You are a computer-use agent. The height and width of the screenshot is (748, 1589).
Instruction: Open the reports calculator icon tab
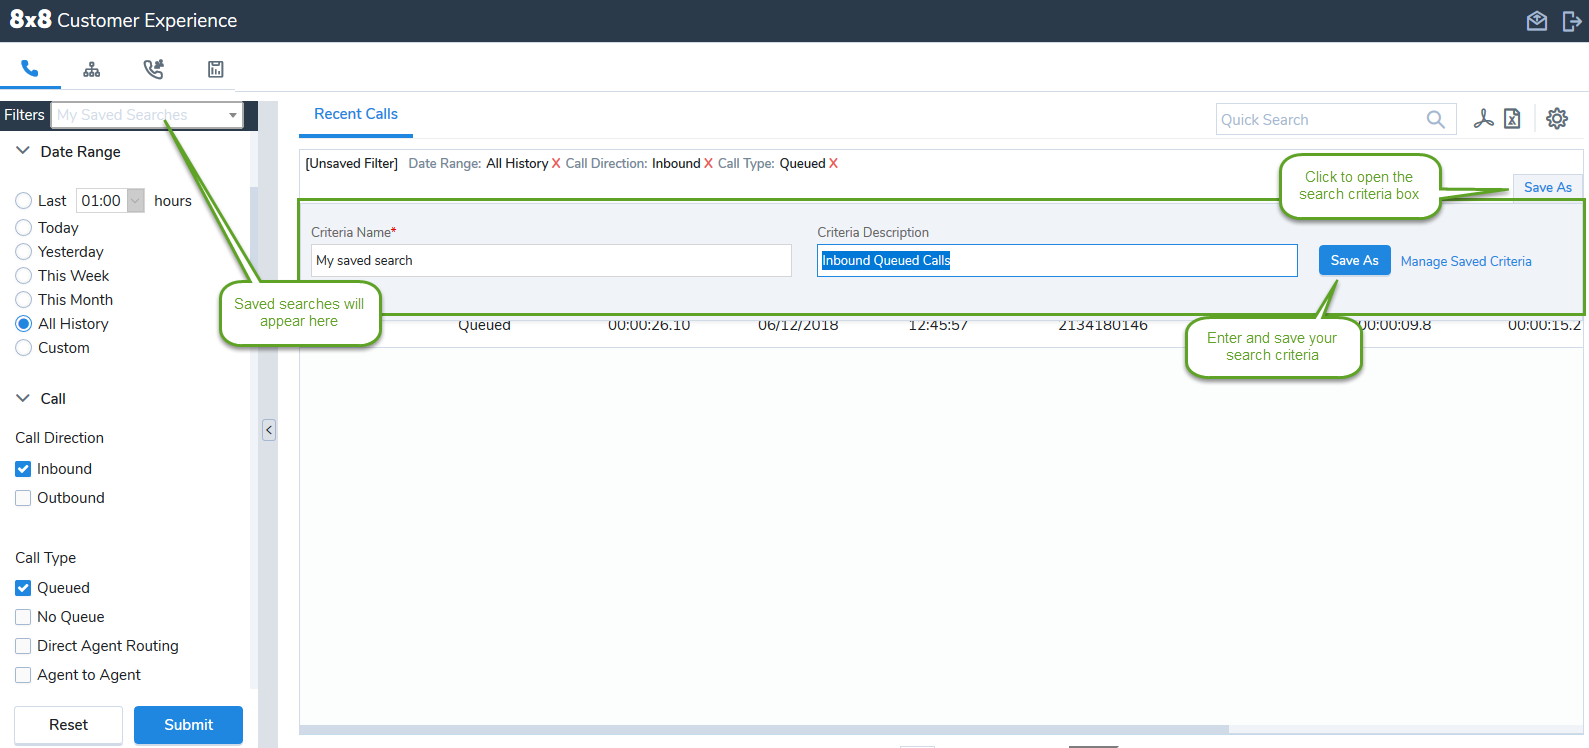tap(215, 69)
